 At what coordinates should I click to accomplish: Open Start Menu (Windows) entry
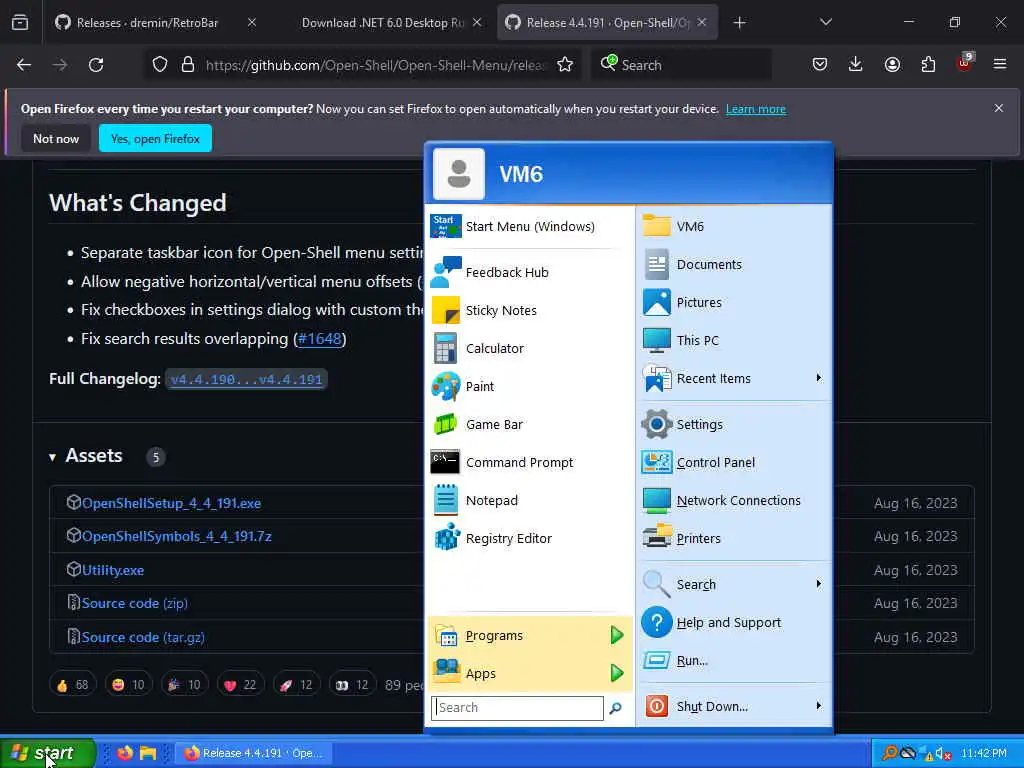(x=529, y=227)
